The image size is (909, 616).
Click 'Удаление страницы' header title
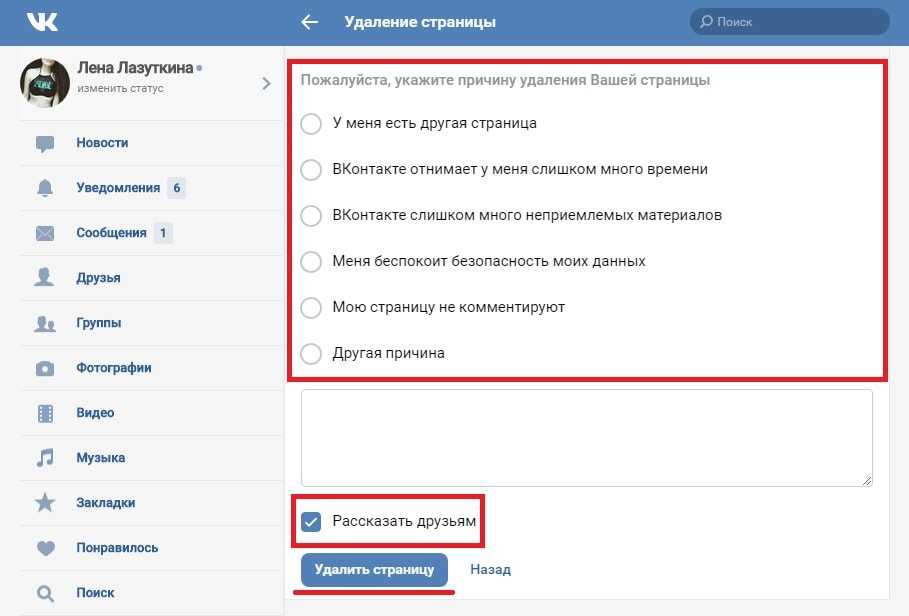[x=420, y=22]
